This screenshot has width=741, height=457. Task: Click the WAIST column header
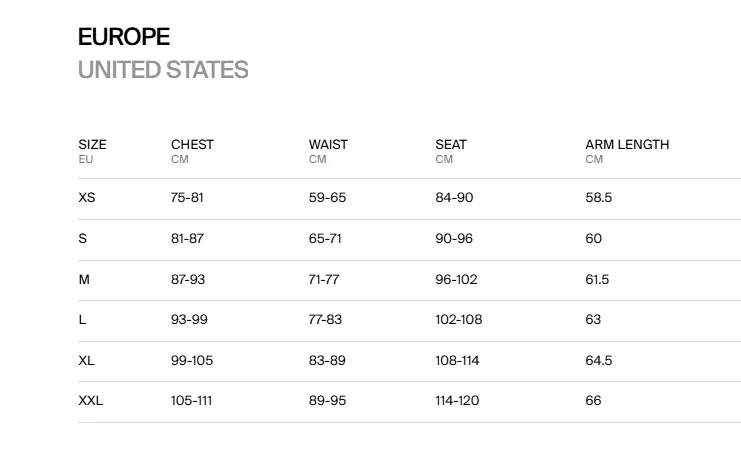[x=328, y=144]
